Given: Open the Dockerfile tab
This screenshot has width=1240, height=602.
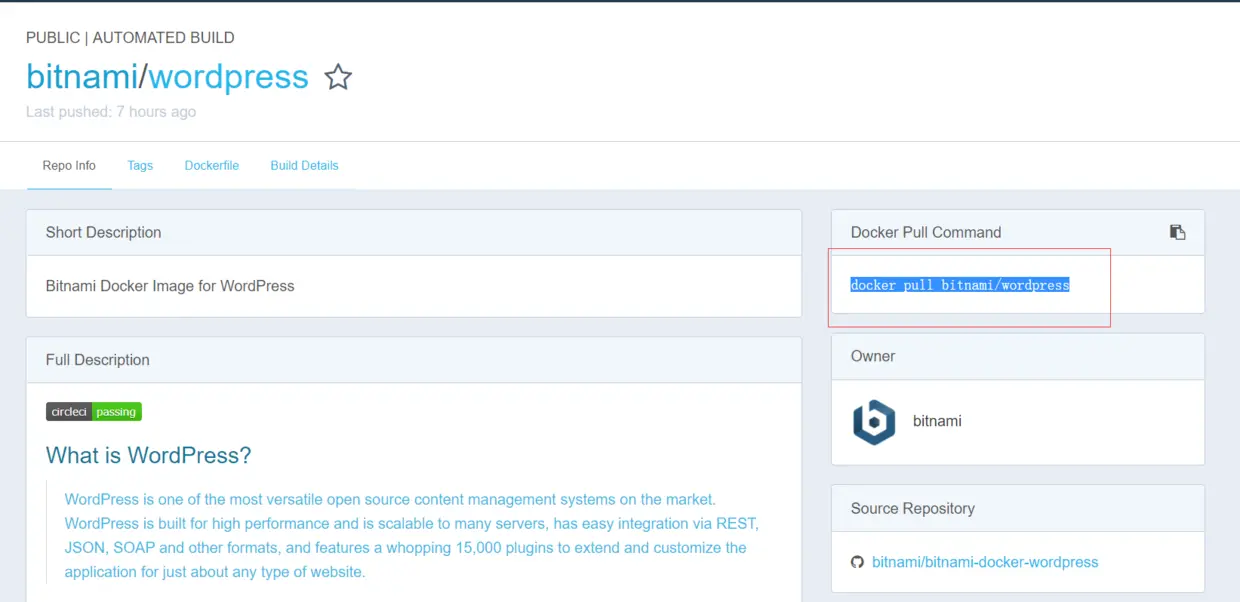Looking at the screenshot, I should coord(212,166).
